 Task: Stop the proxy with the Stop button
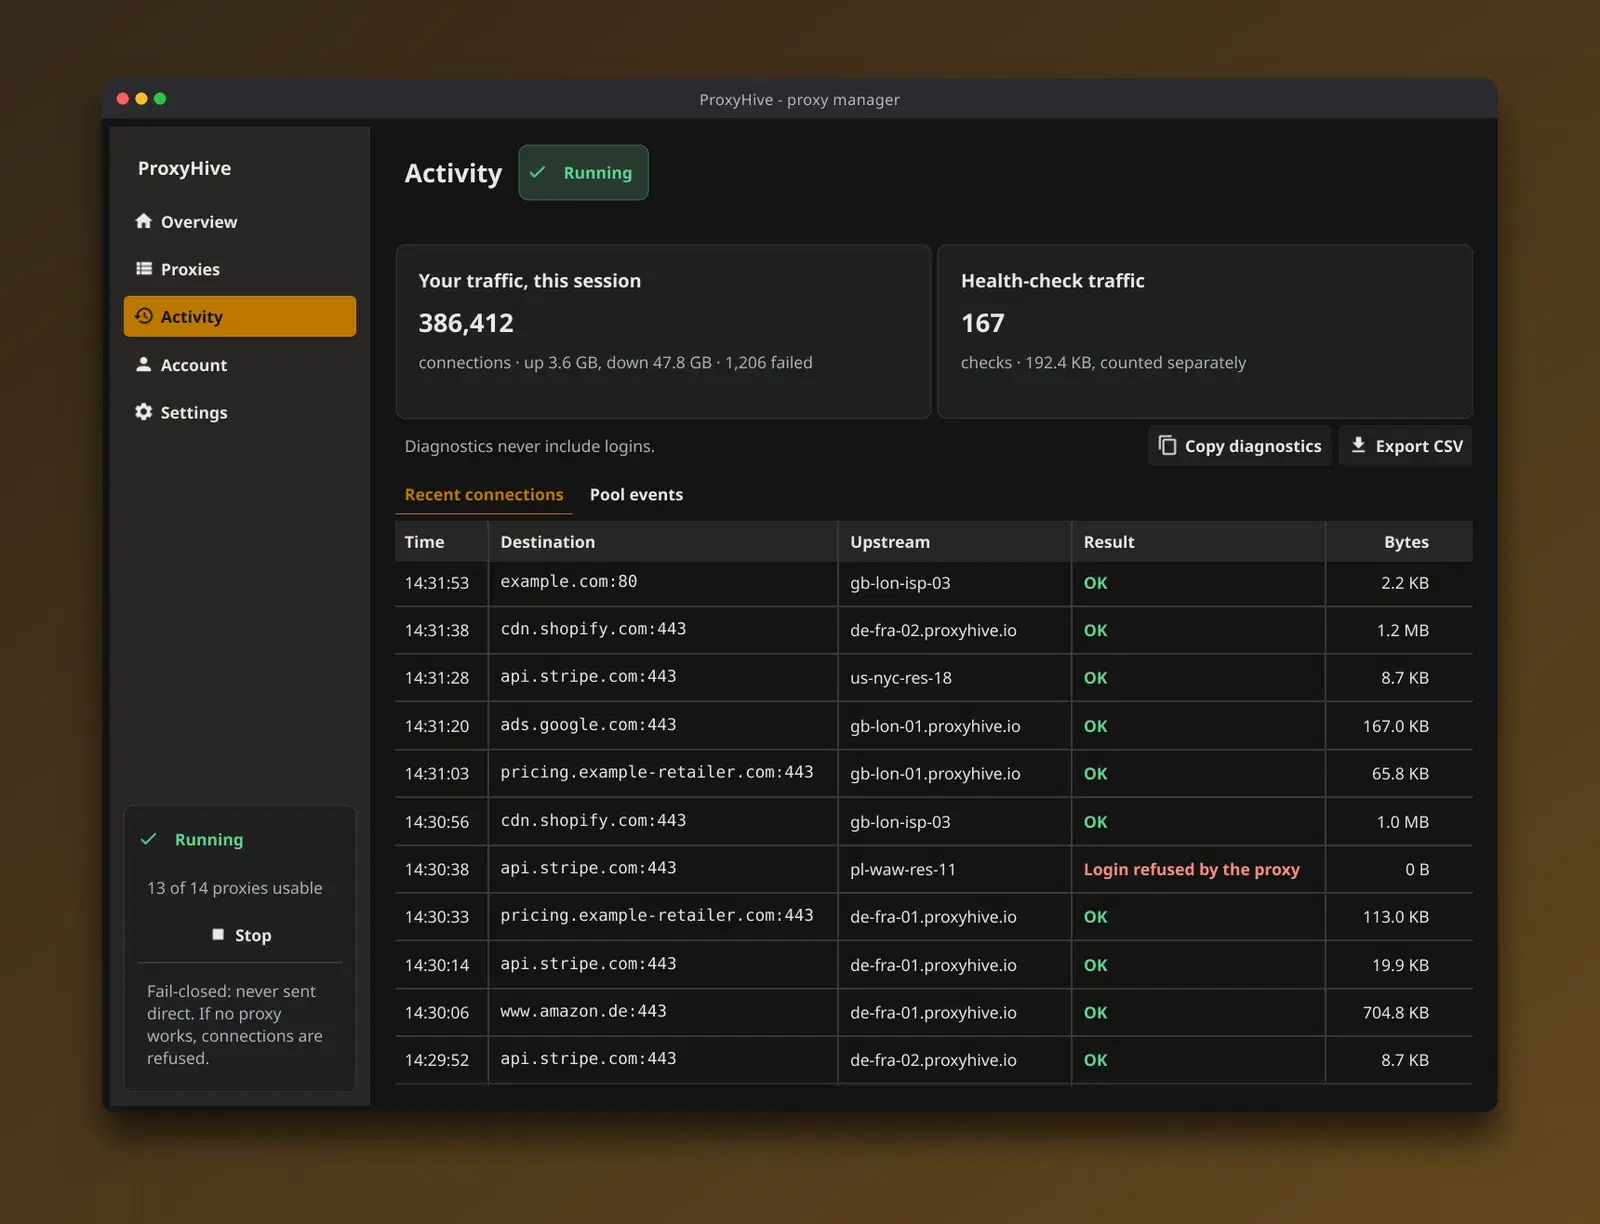[240, 935]
